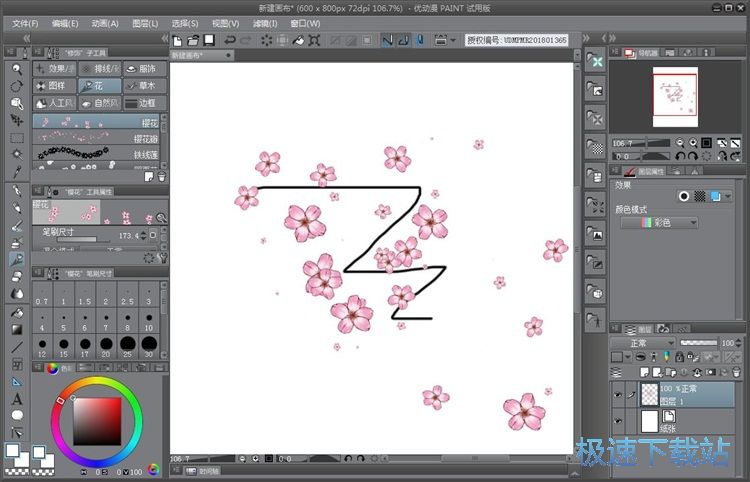
Task: Open the 编辑(E) menu
Action: click(65, 23)
